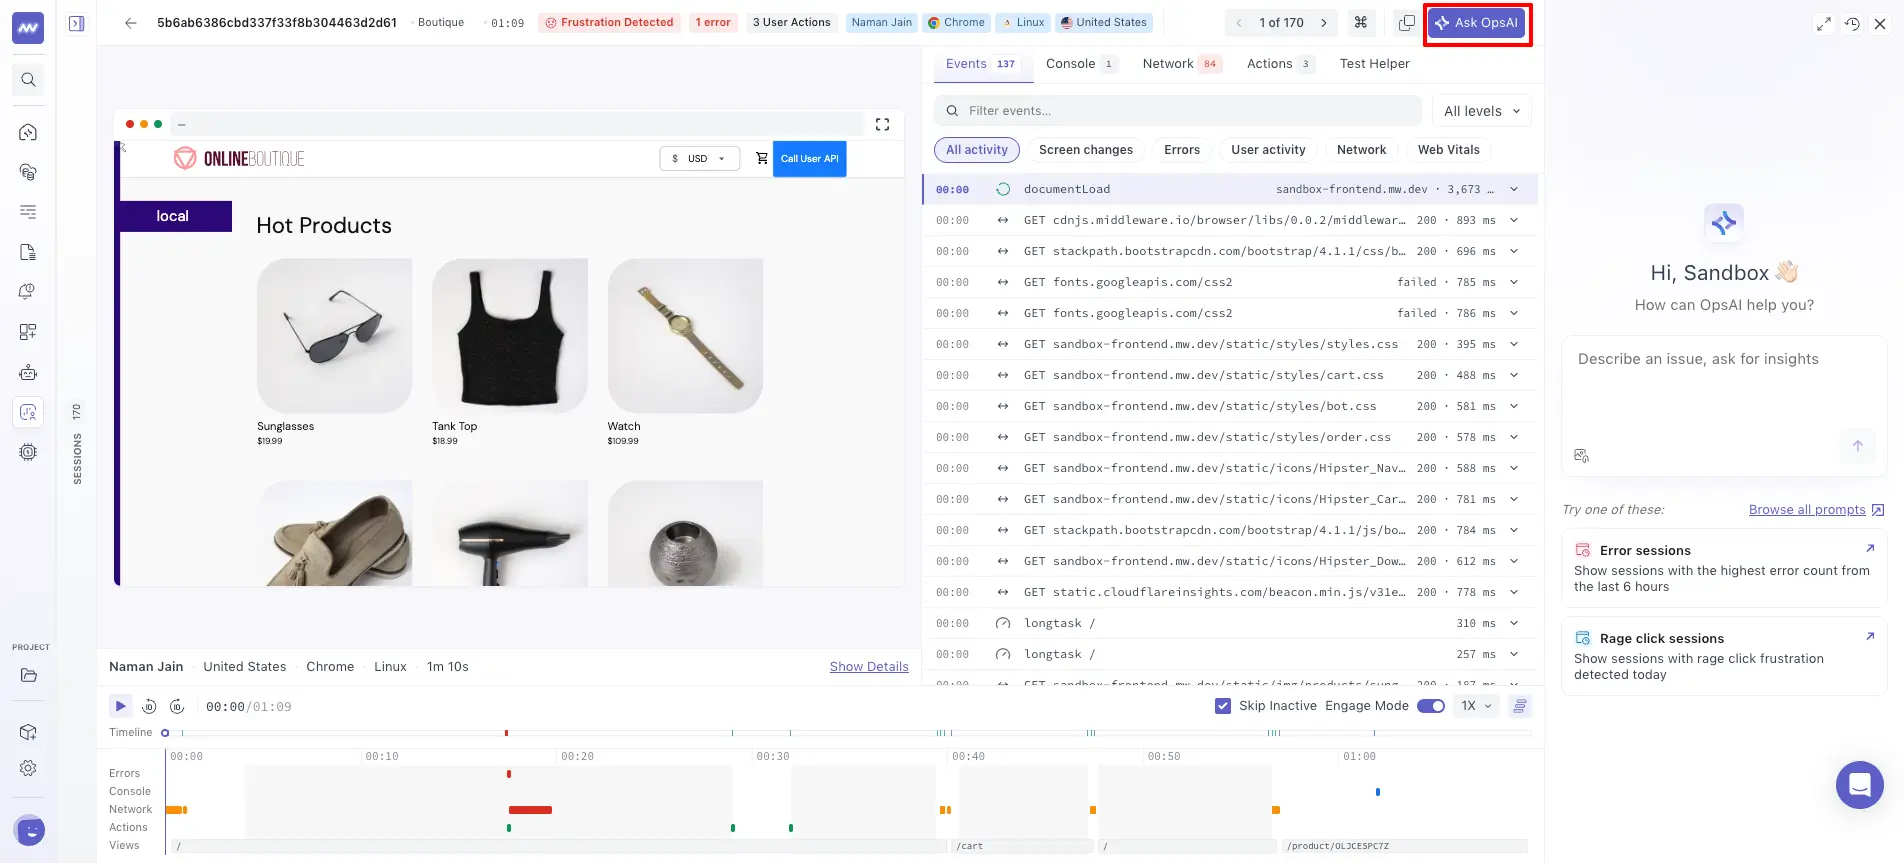Open the search icon in the left sidebar

[28, 80]
